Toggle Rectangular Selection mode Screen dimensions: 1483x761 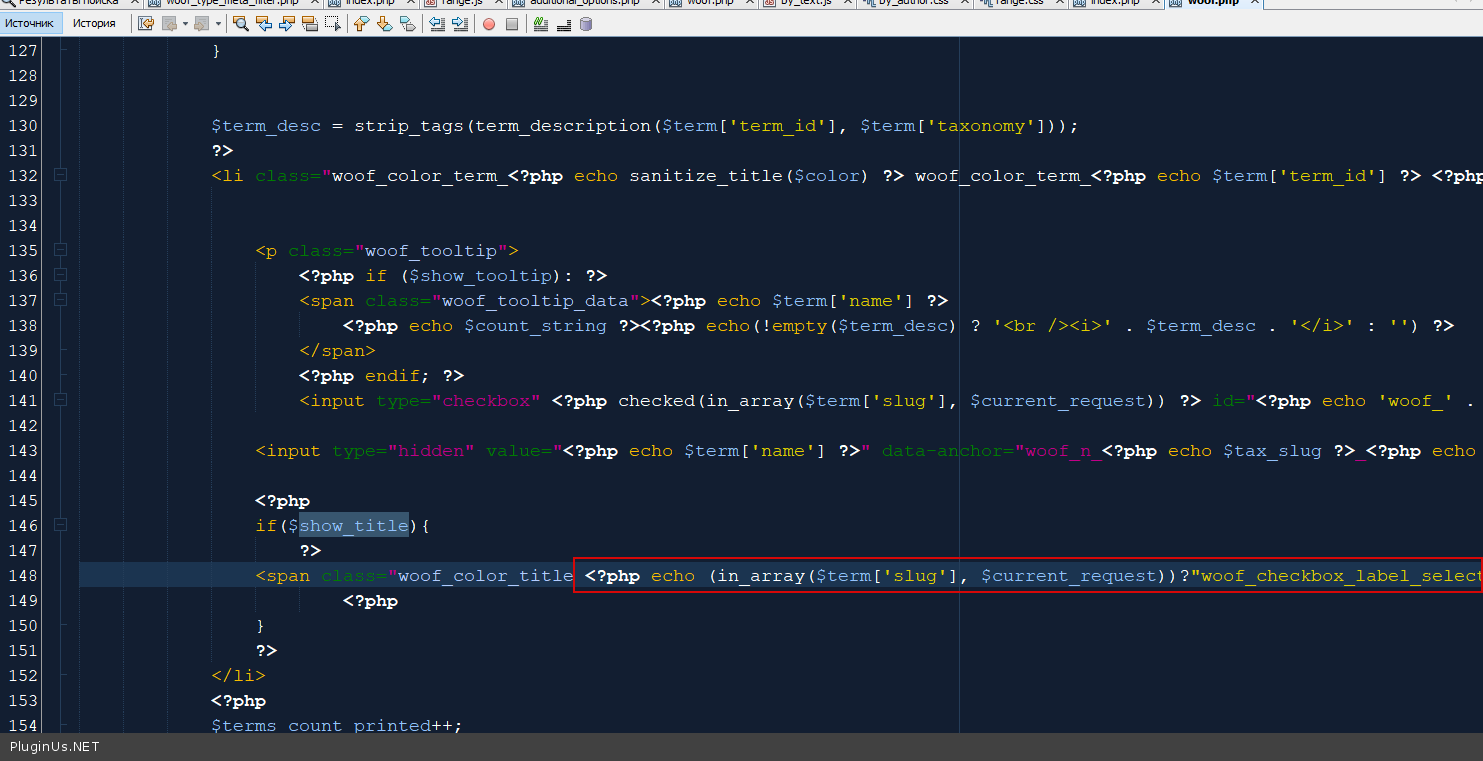coord(332,24)
